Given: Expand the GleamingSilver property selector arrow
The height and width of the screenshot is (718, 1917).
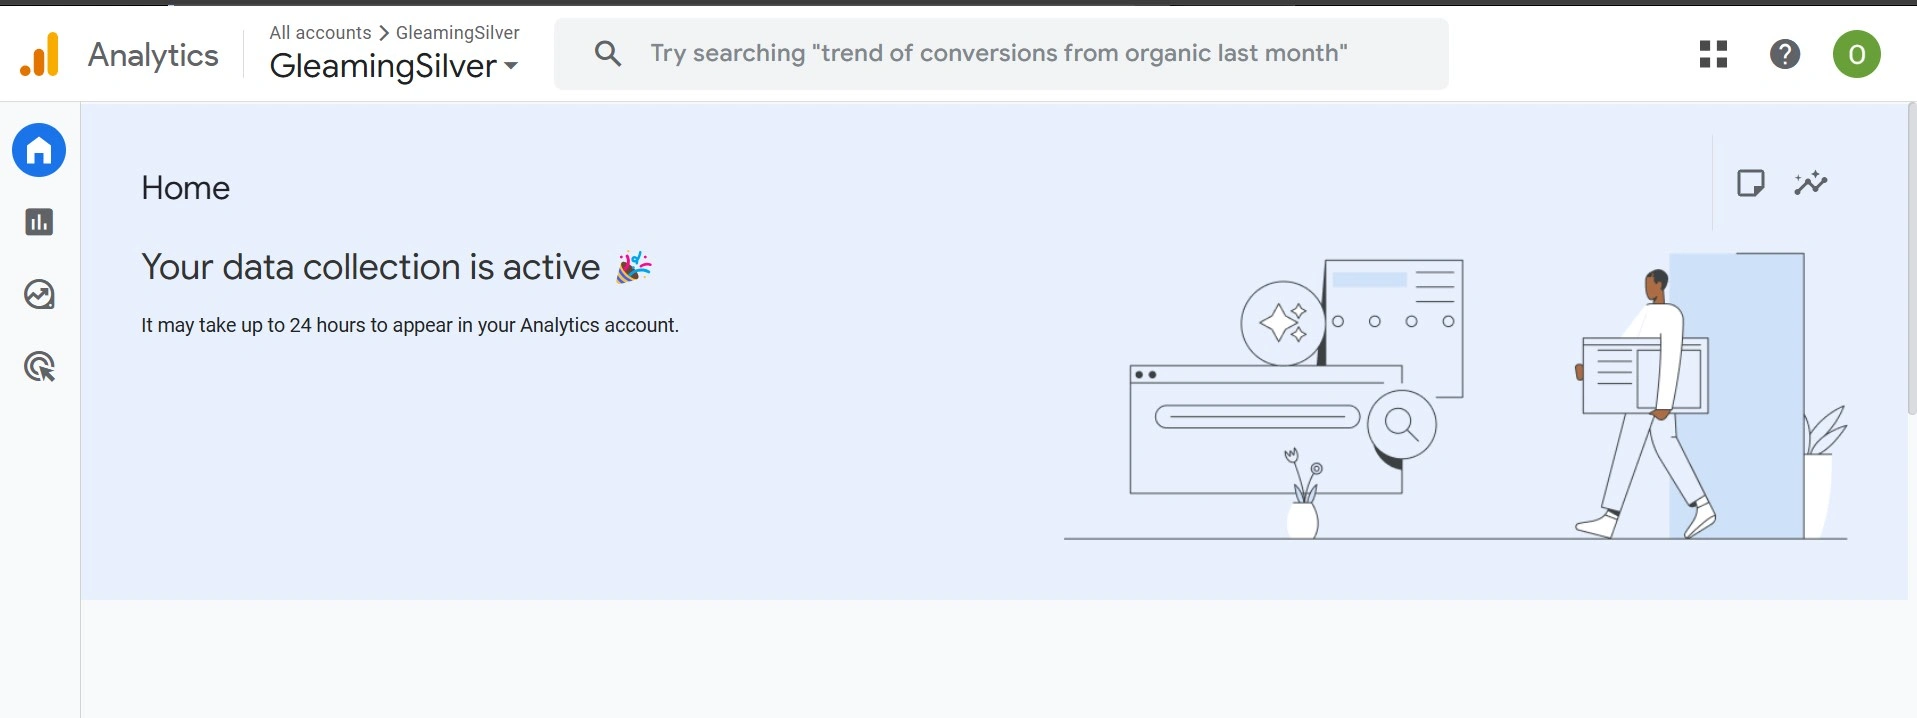Looking at the screenshot, I should click(x=511, y=66).
